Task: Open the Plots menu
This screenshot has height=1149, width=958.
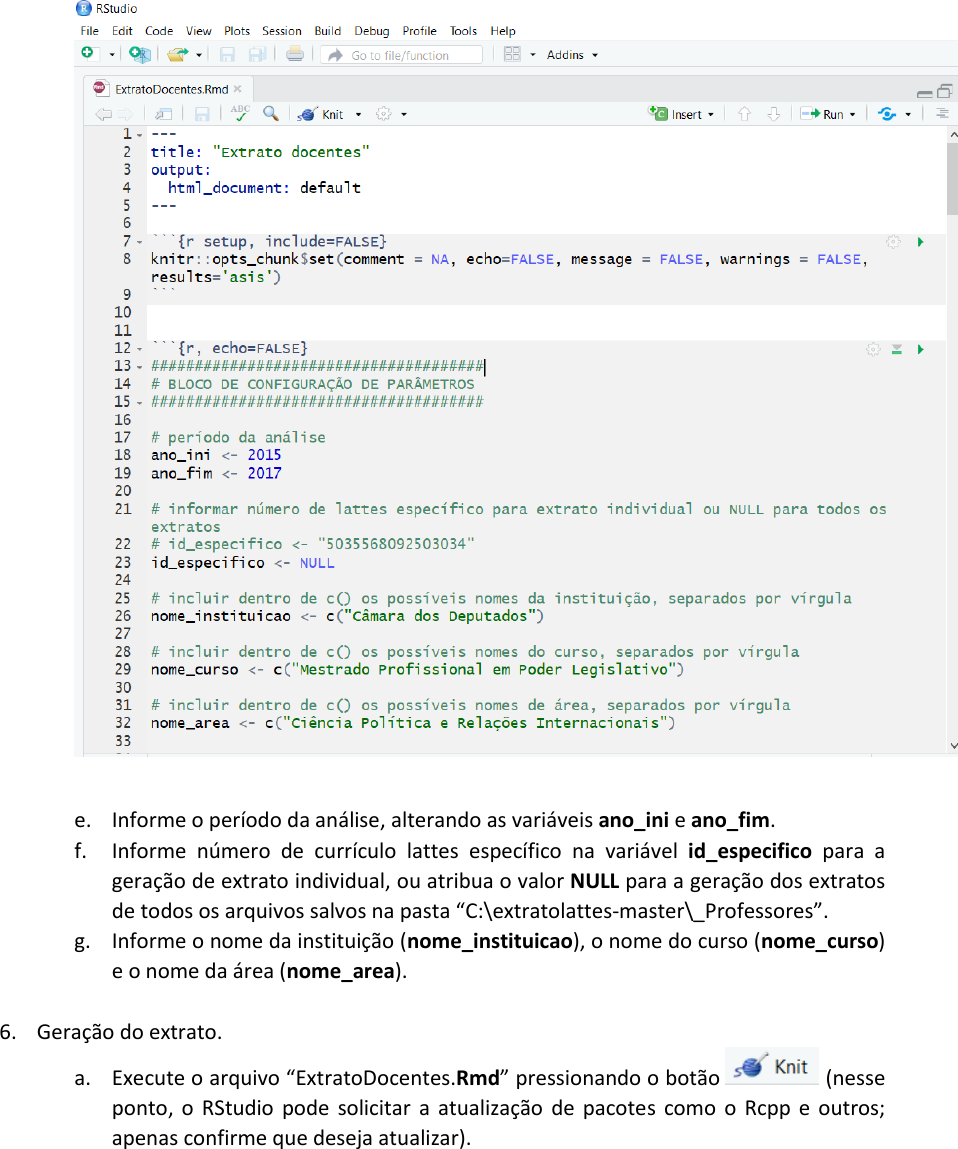Action: pyautogui.click(x=237, y=31)
